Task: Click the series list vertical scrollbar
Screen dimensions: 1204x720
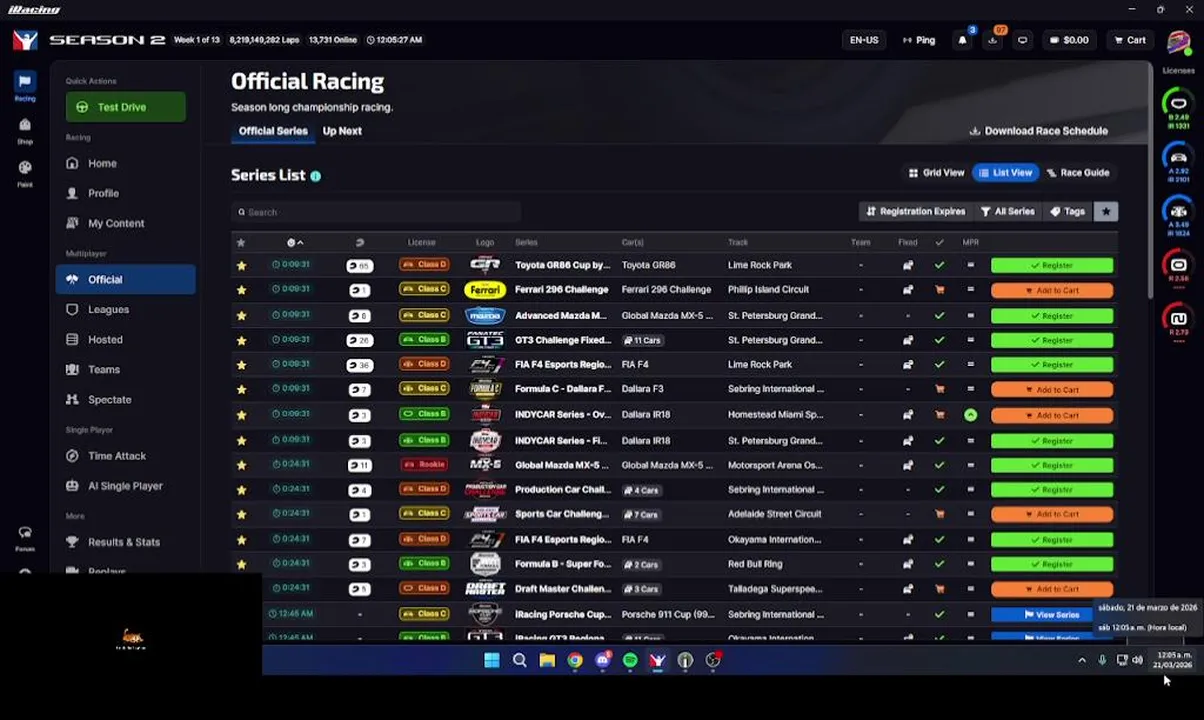Action: tap(1150, 180)
